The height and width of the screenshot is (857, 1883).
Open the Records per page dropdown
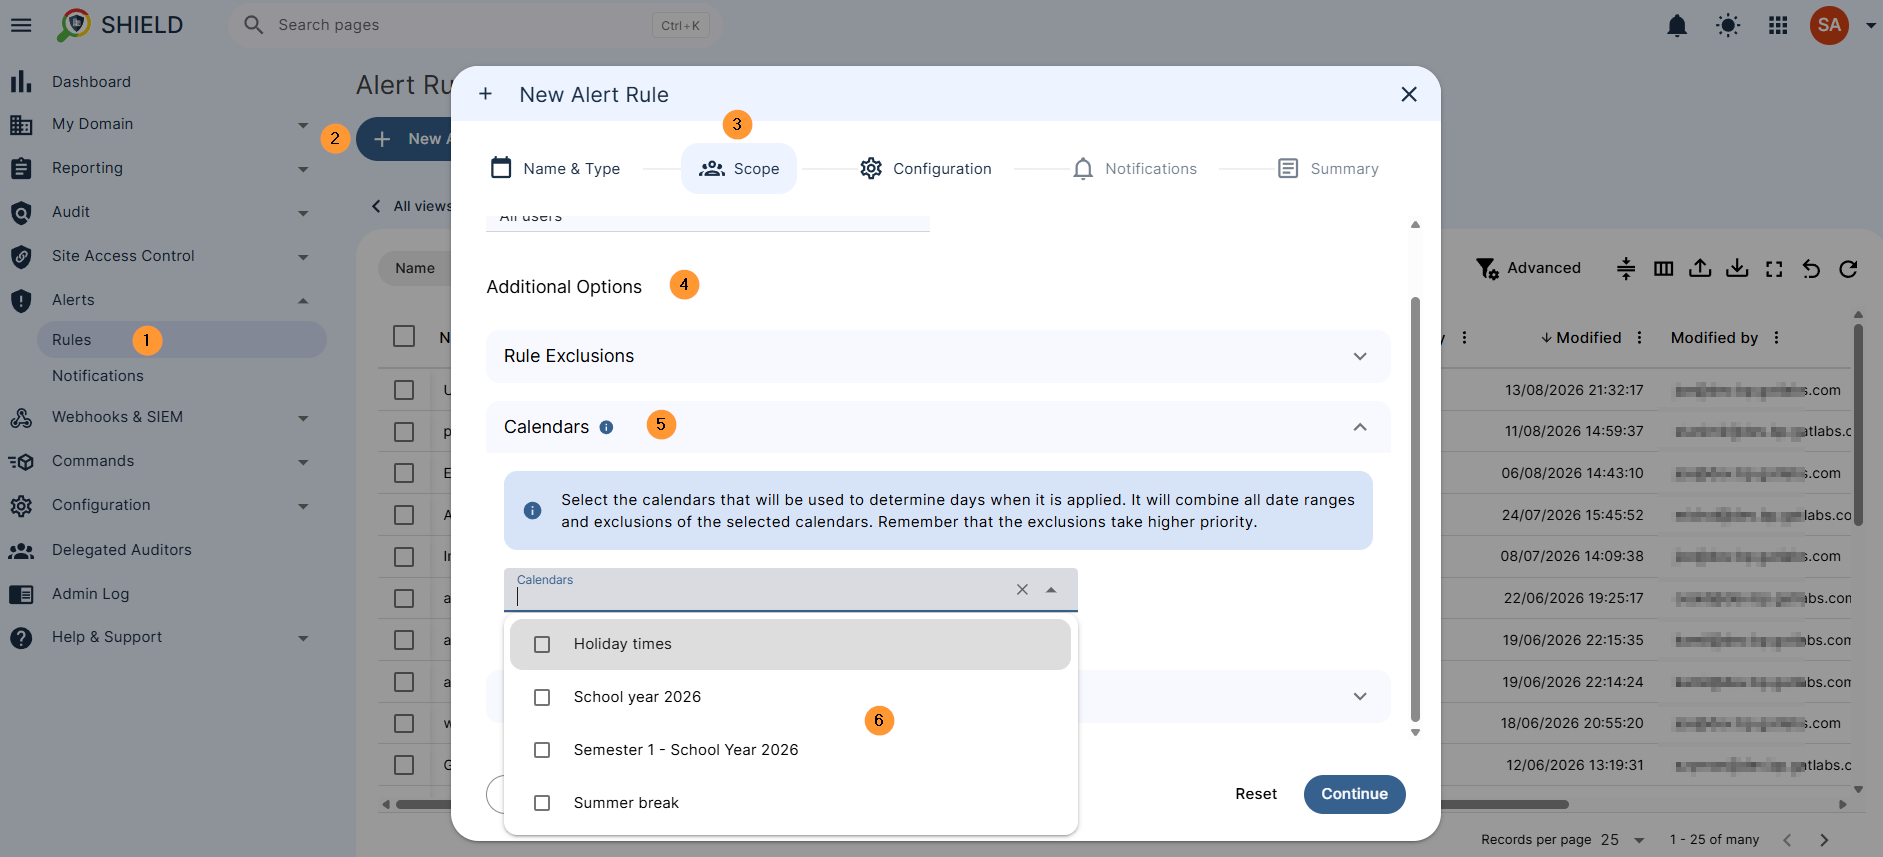1623,840
